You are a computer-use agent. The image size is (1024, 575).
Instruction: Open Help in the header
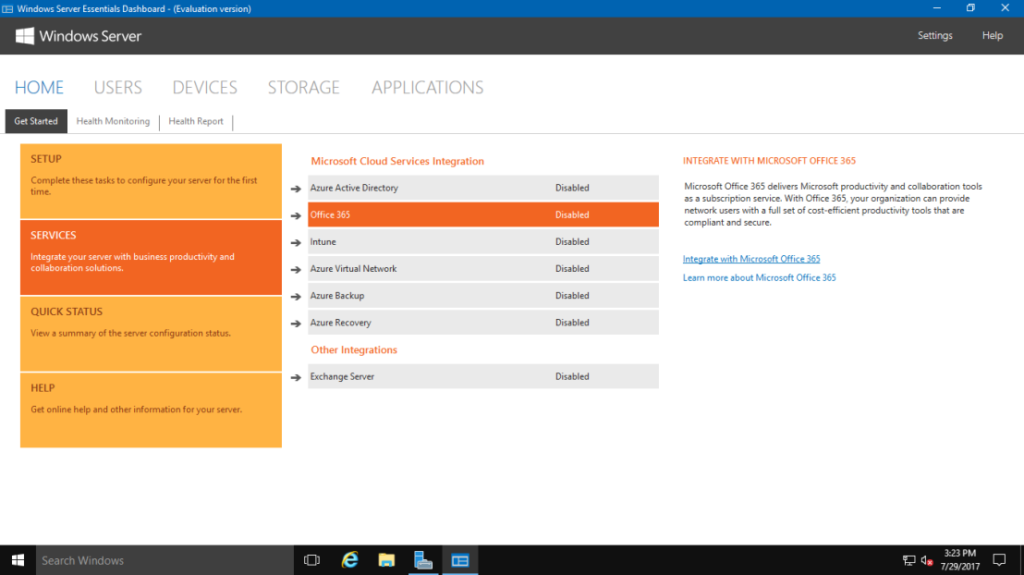[992, 35]
